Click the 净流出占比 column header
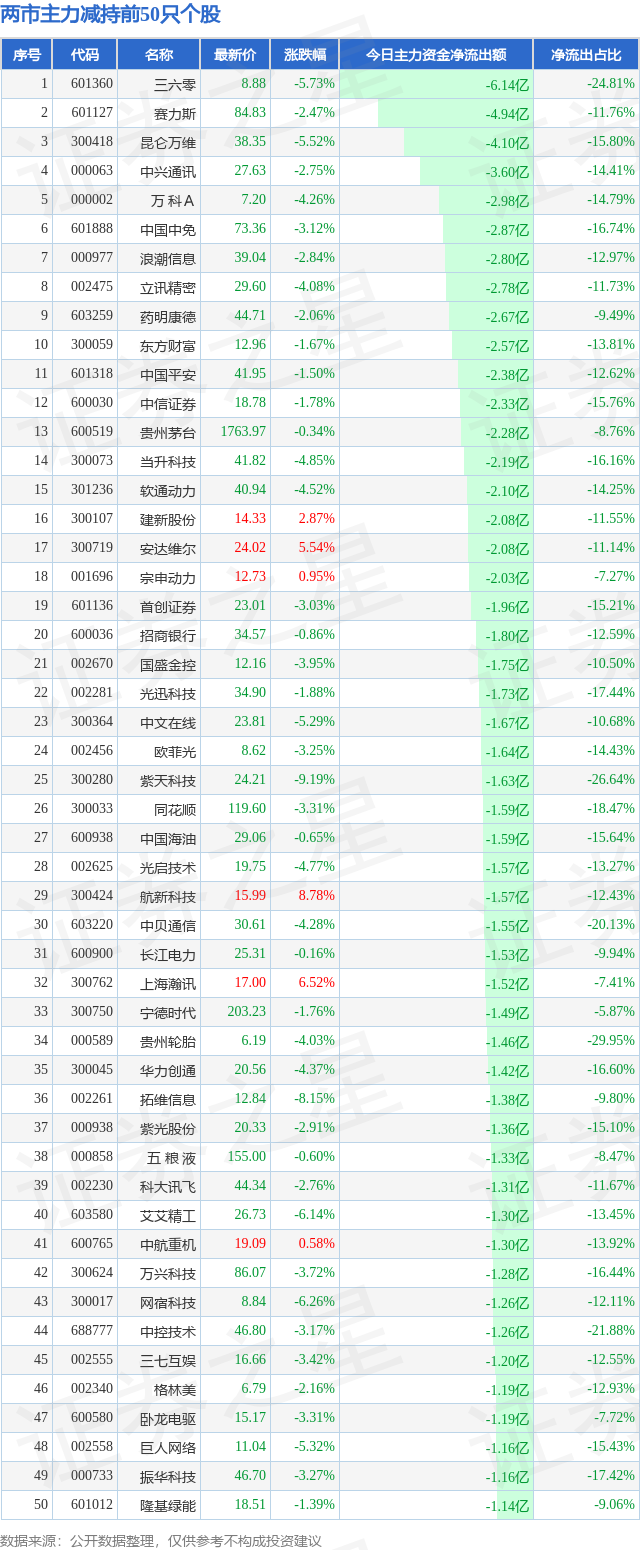The image size is (640, 1550). (x=586, y=55)
